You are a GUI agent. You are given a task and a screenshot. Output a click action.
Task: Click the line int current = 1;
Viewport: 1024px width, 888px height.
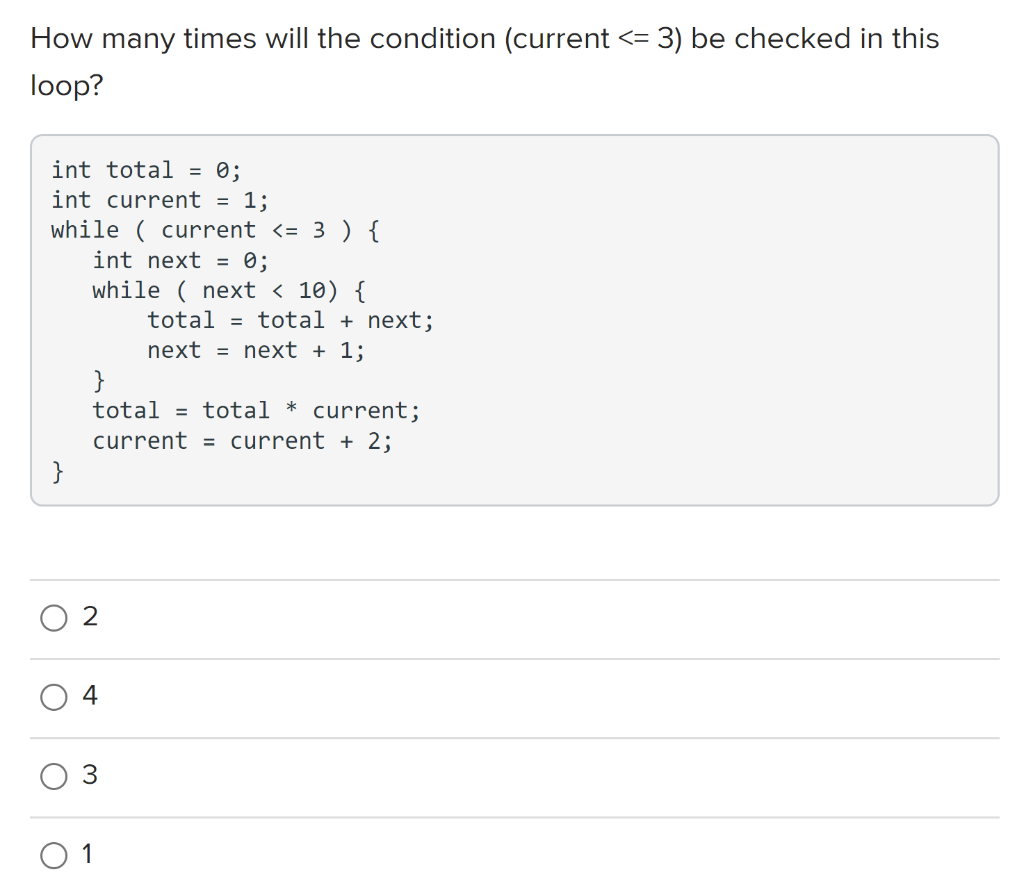tap(158, 200)
